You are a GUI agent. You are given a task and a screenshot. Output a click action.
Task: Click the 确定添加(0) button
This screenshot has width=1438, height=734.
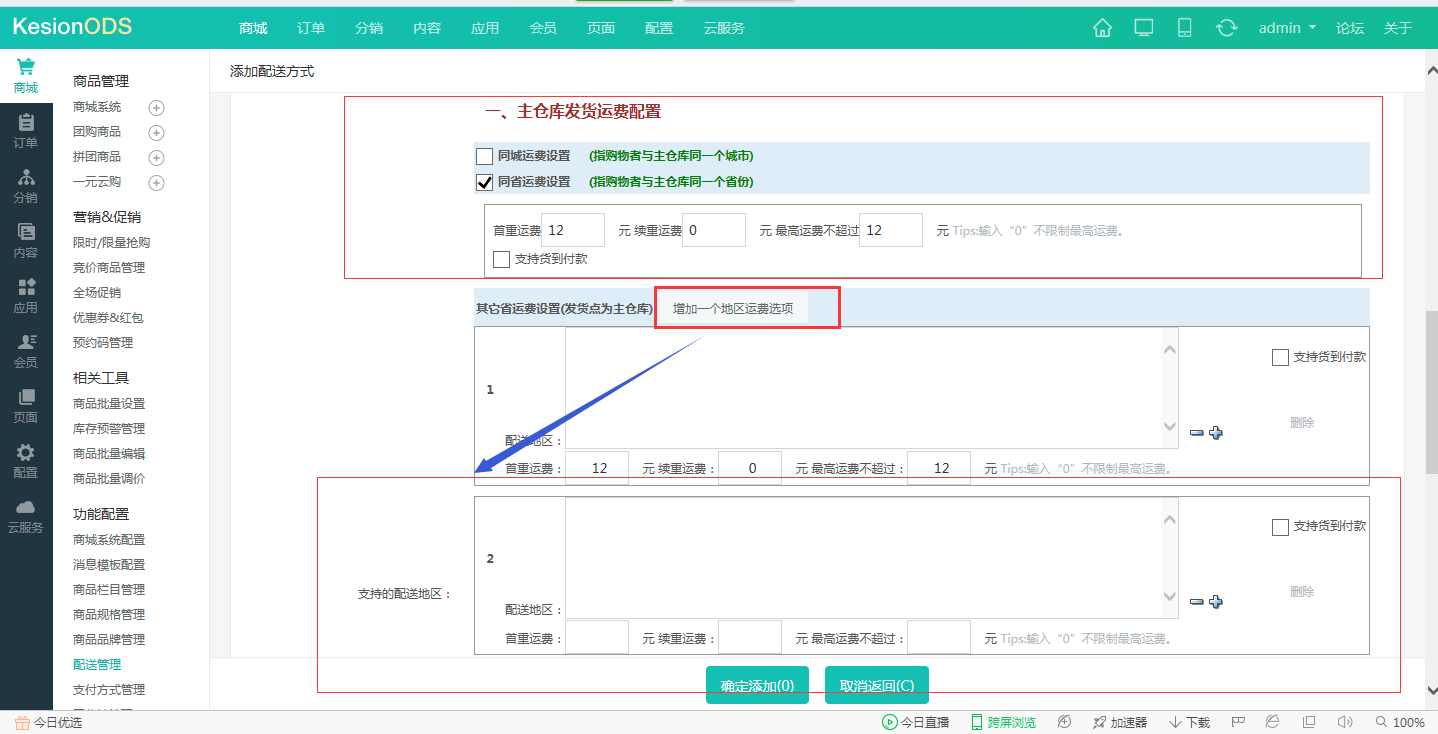(x=757, y=685)
